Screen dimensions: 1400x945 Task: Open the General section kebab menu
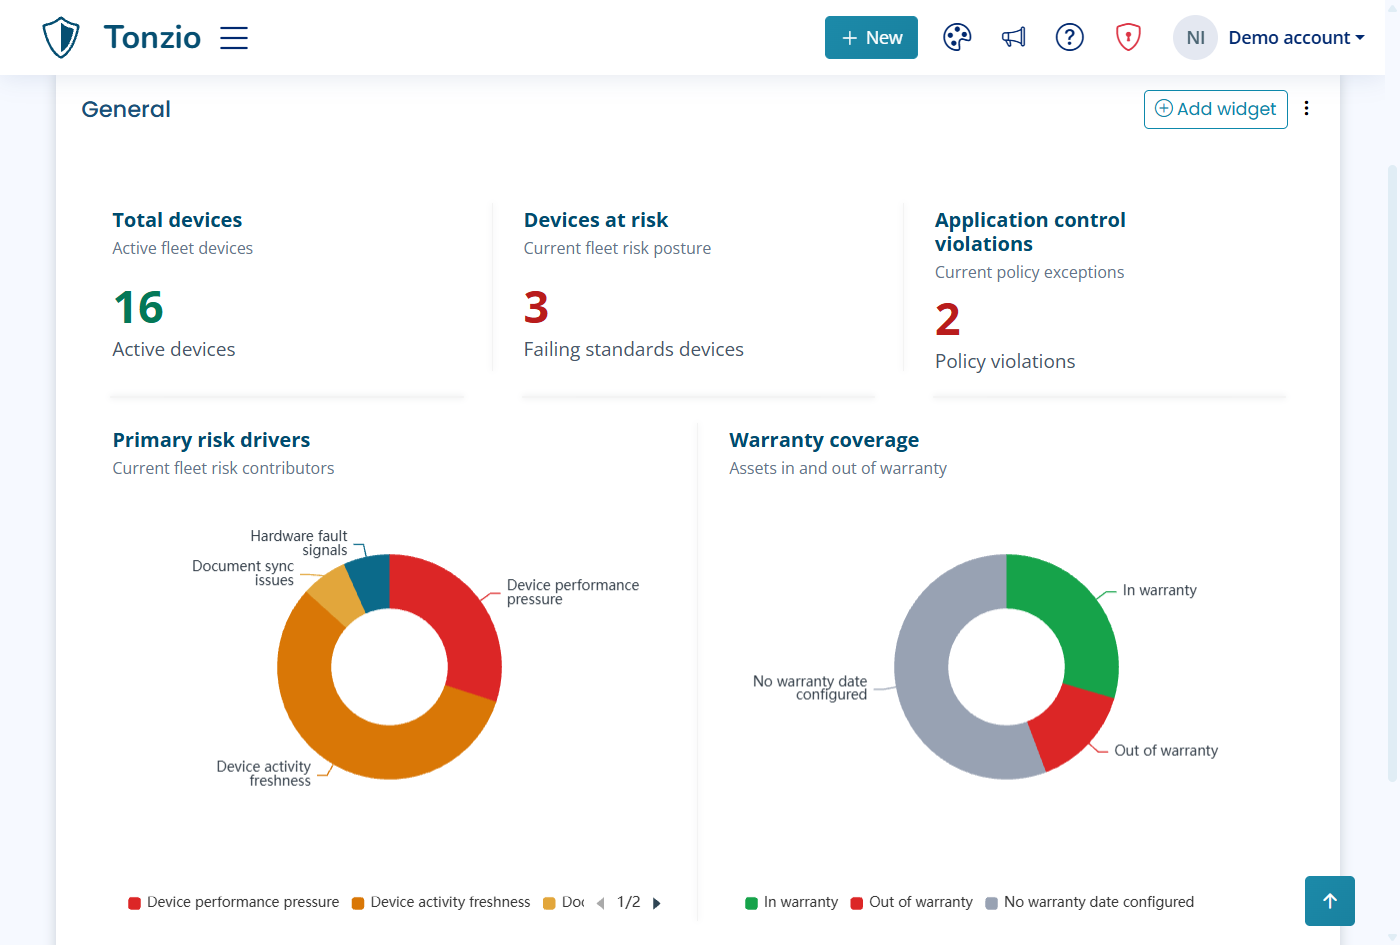[x=1306, y=108]
